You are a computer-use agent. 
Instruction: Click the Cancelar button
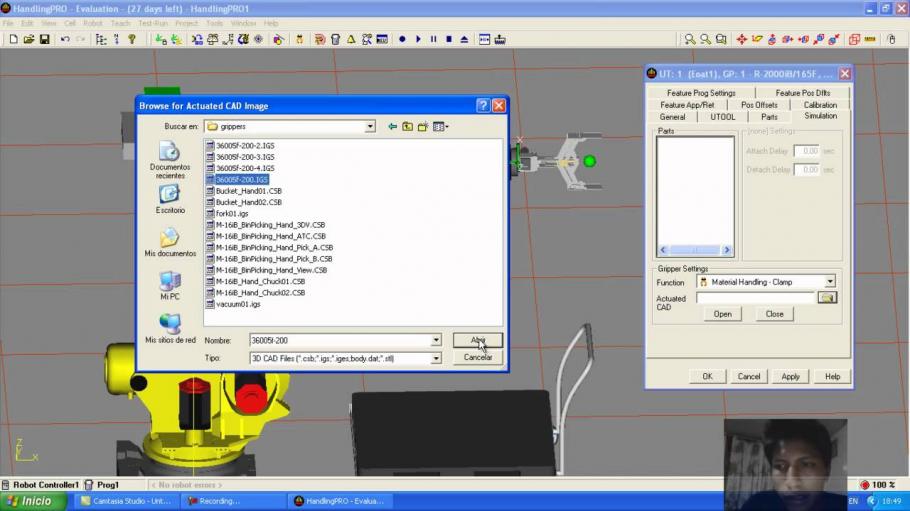pos(477,357)
